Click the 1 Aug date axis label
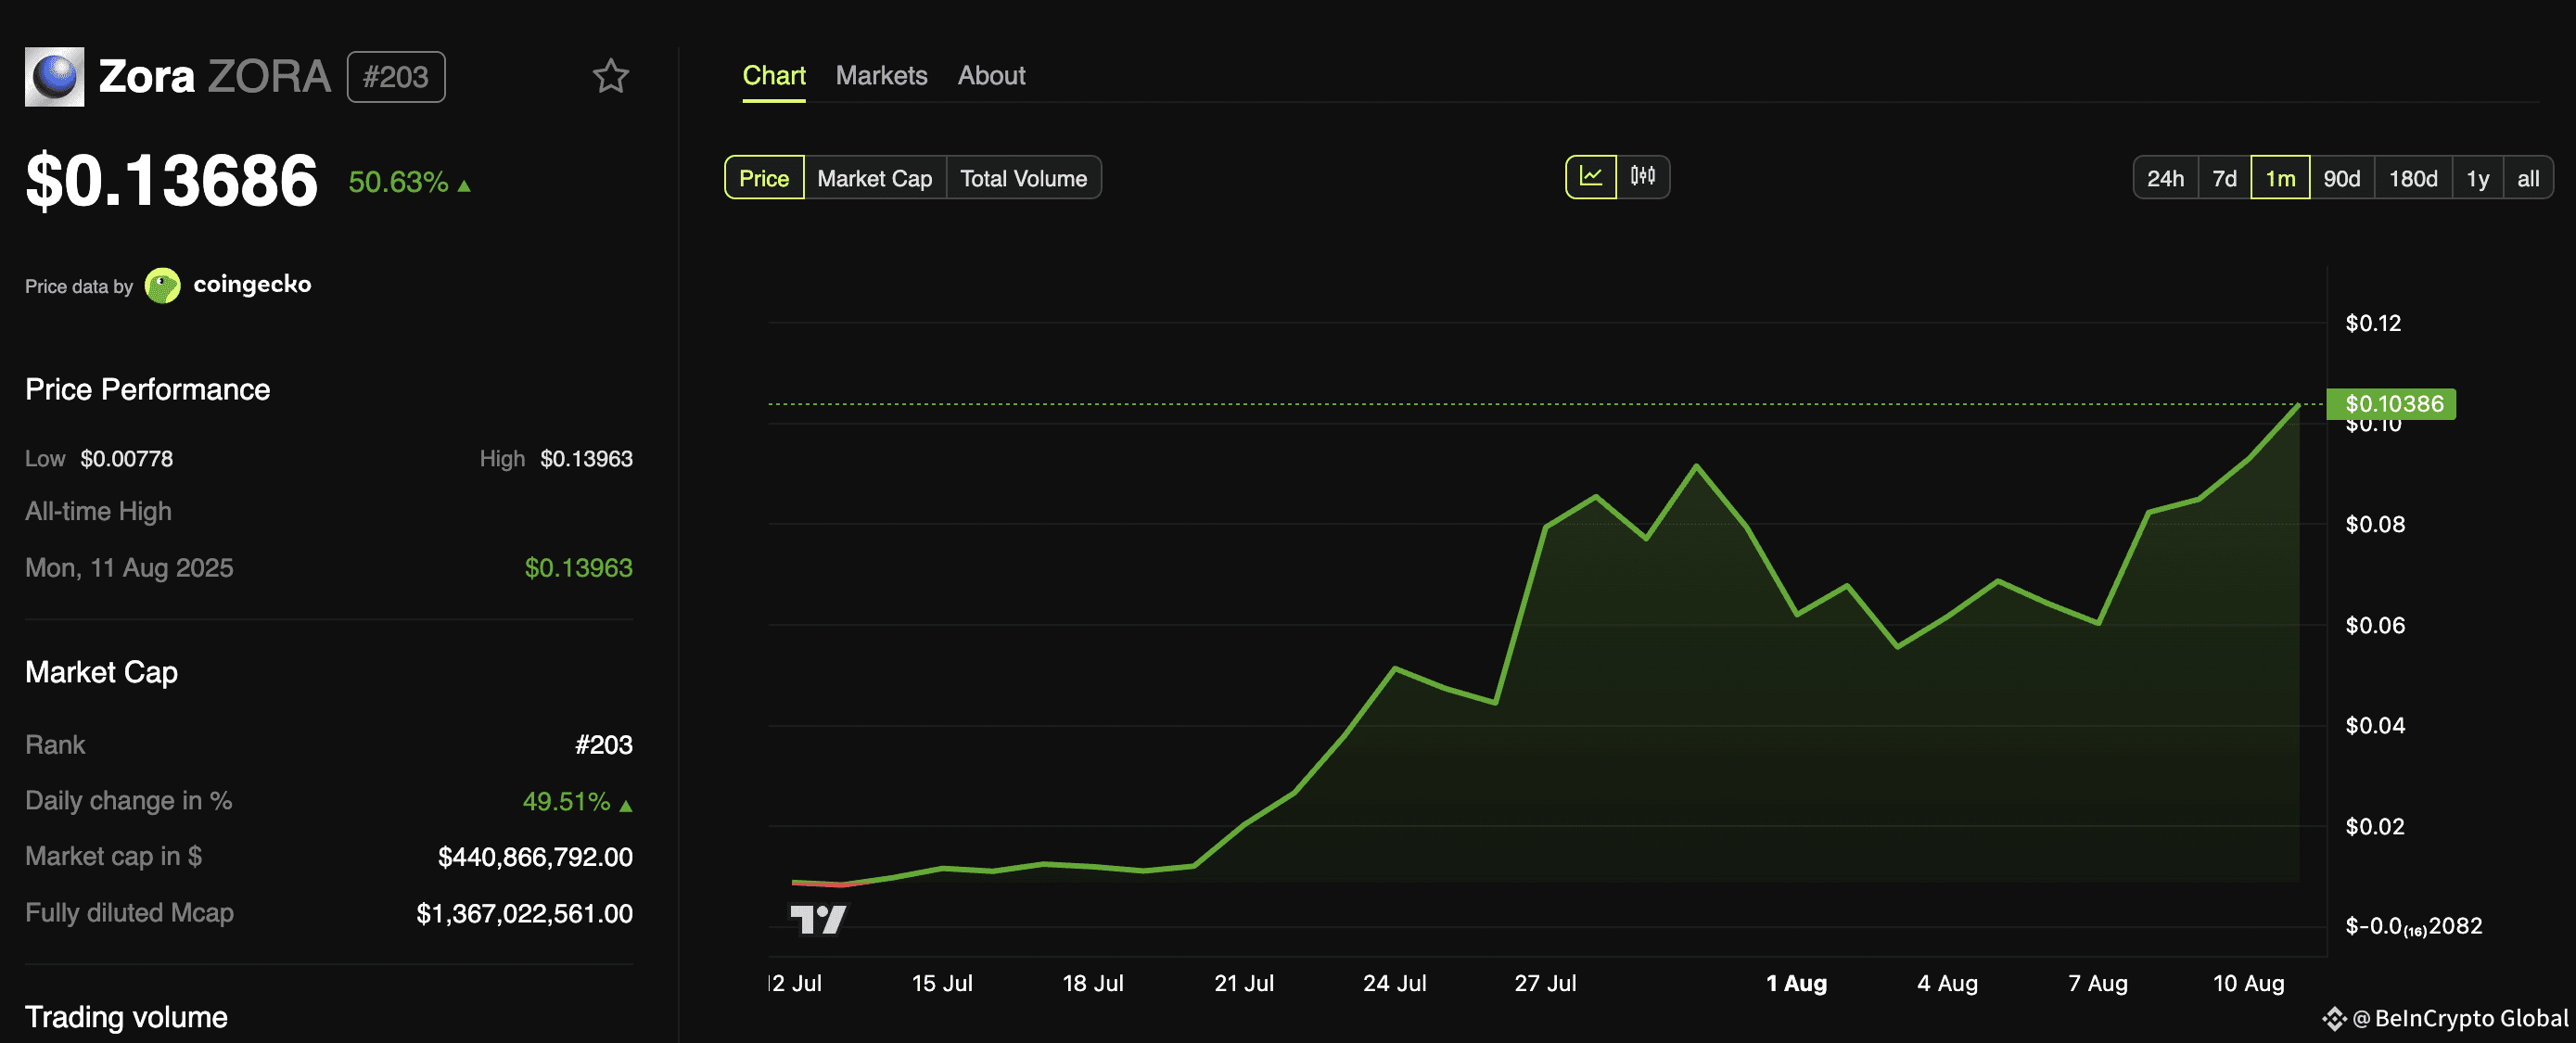The height and width of the screenshot is (1043, 2576). [x=1796, y=983]
